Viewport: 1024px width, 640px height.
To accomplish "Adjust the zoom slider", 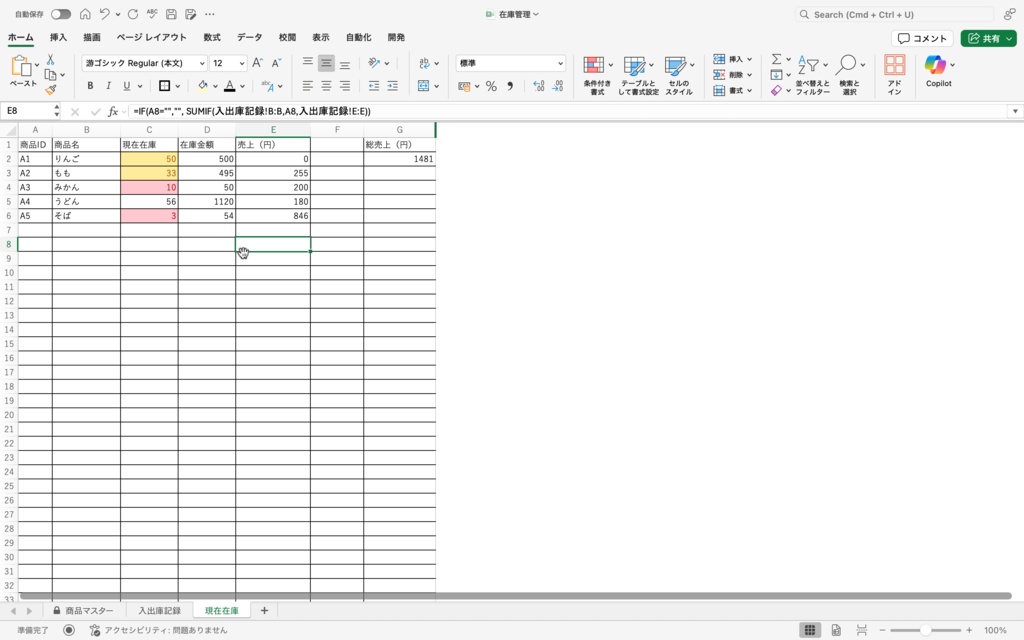I will coord(925,630).
